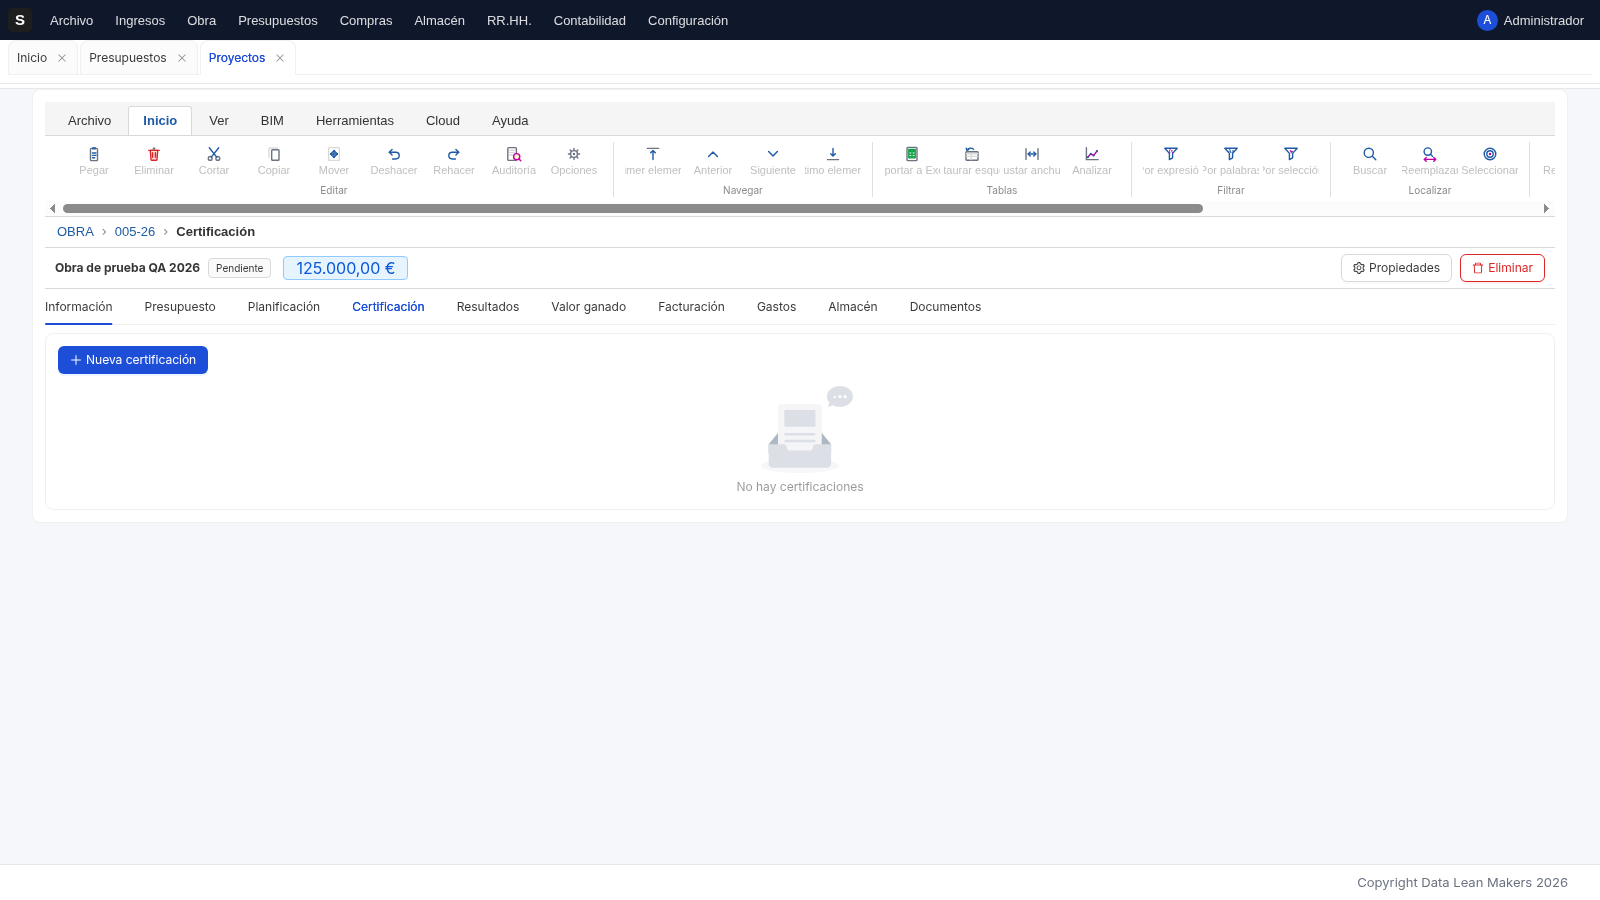Click the Seleccionar target icon
1600x900 pixels.
(1490, 154)
